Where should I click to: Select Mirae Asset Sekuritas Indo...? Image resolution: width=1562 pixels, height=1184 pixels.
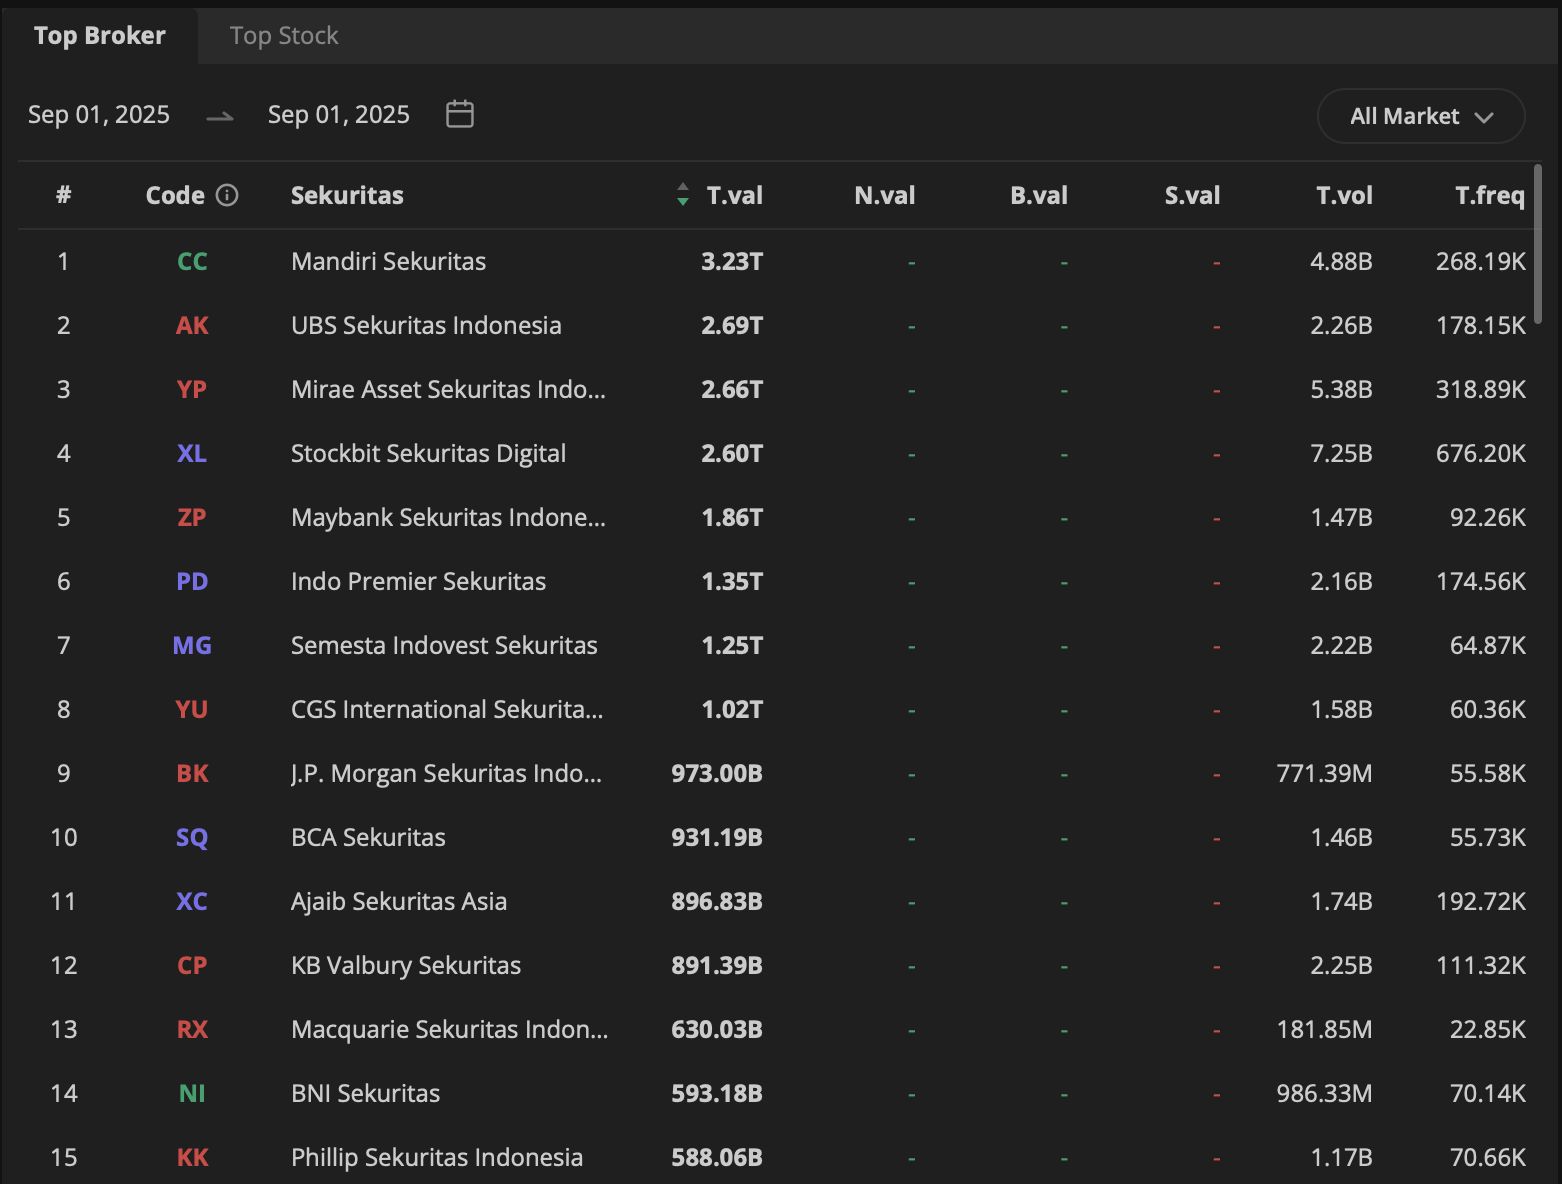coord(448,390)
